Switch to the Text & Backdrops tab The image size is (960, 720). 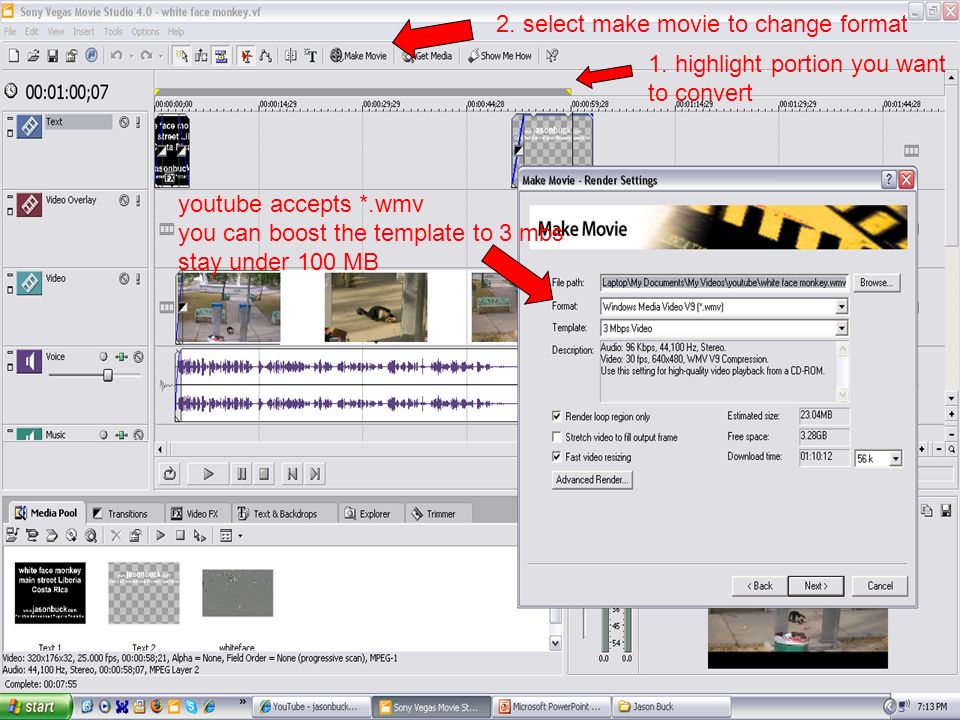pyautogui.click(x=283, y=514)
